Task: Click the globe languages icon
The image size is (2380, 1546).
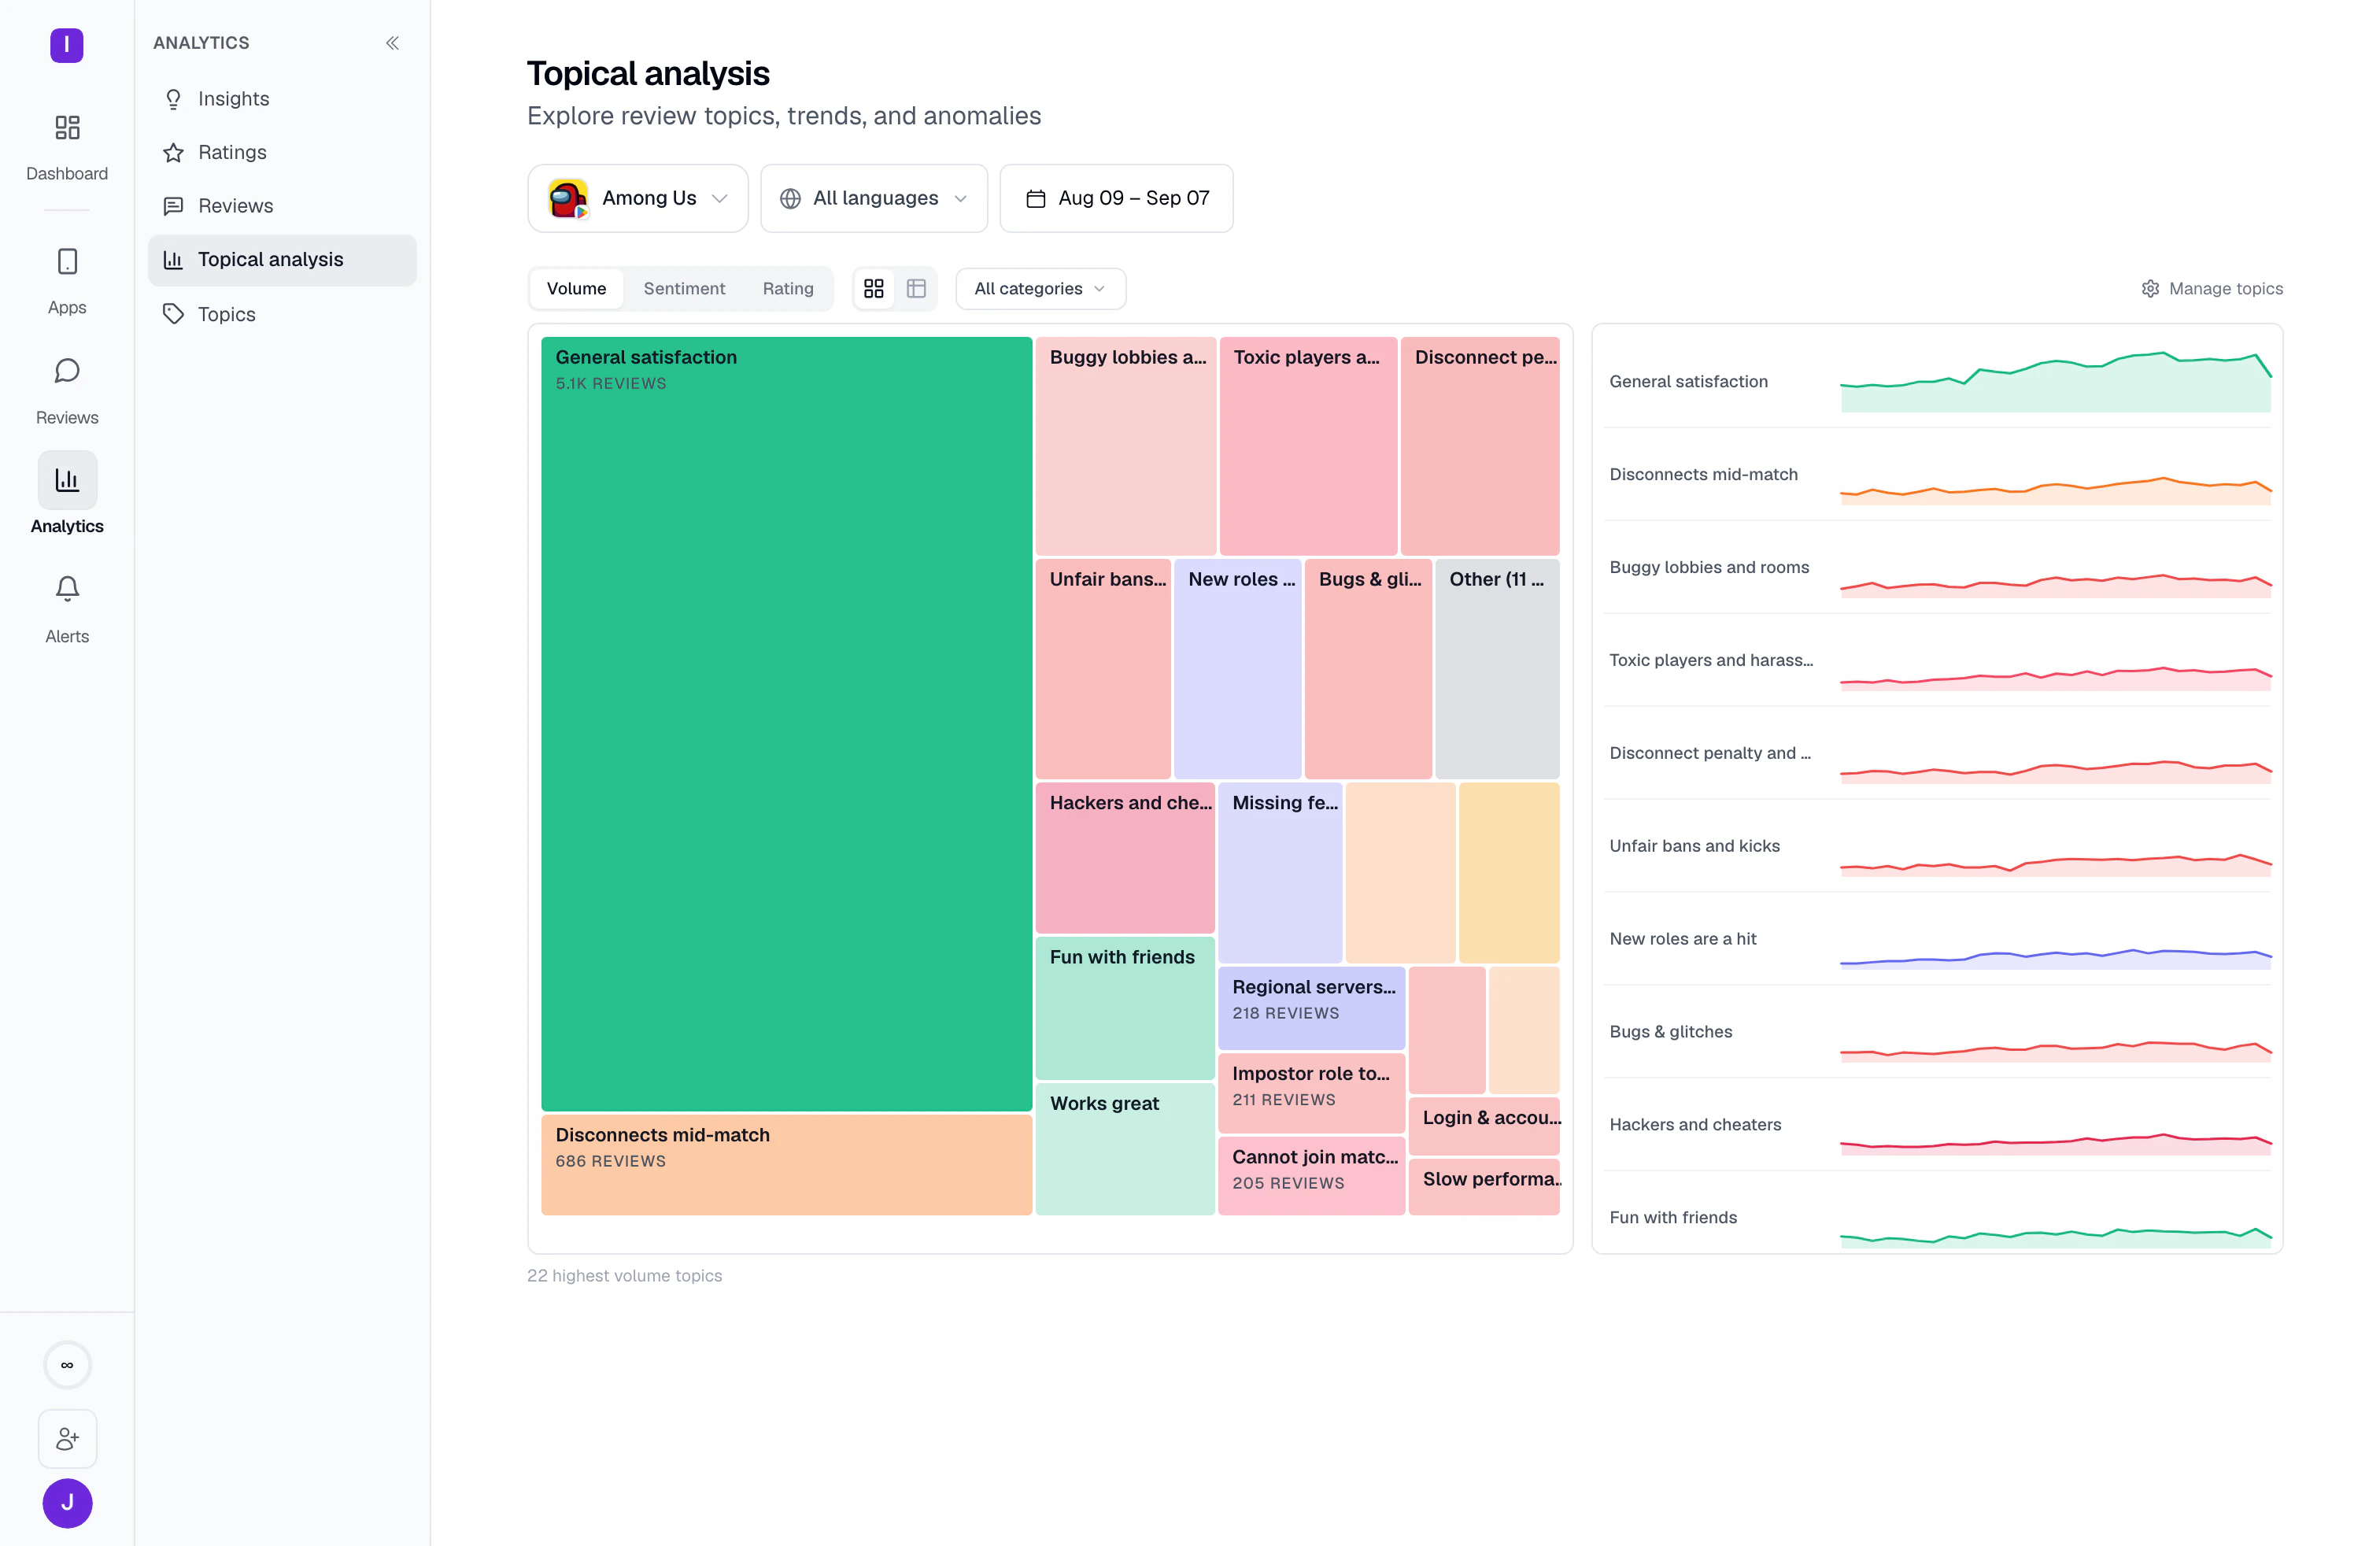Action: click(790, 199)
